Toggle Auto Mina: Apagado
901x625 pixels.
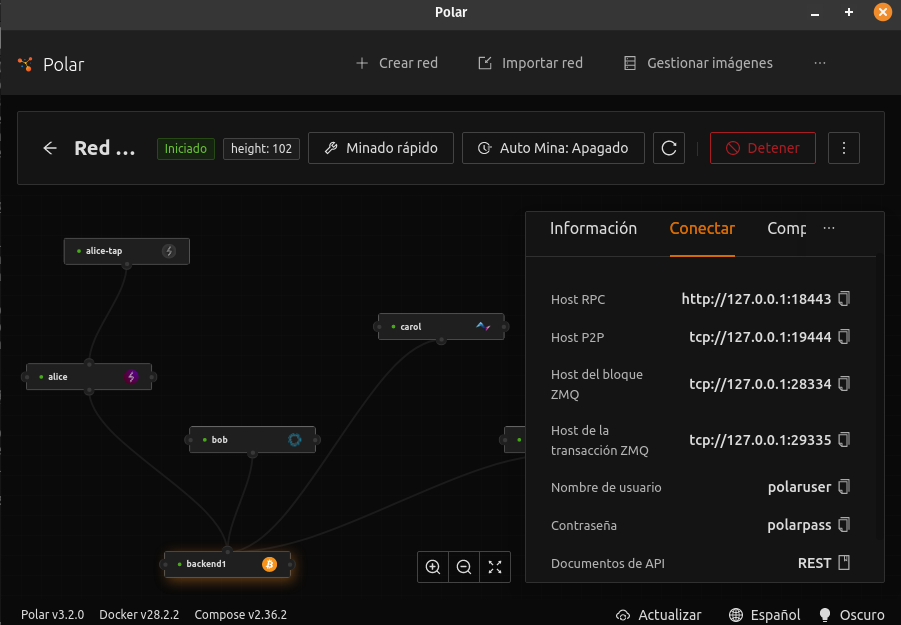tap(553, 148)
